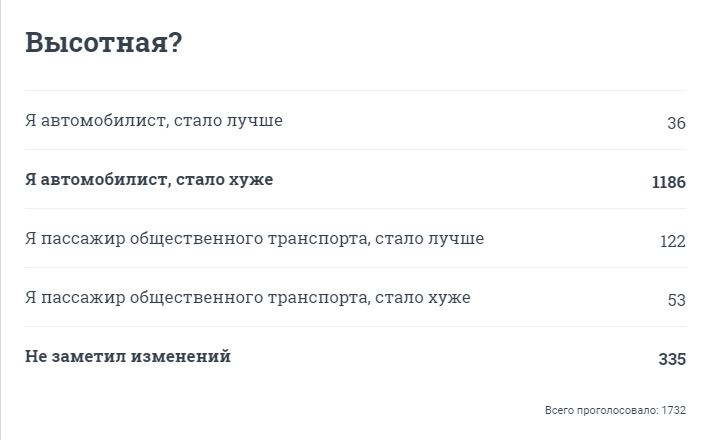
Task: Choose 'Я пассажир общественного транспорта, стало лучше'
Action: click(x=255, y=238)
